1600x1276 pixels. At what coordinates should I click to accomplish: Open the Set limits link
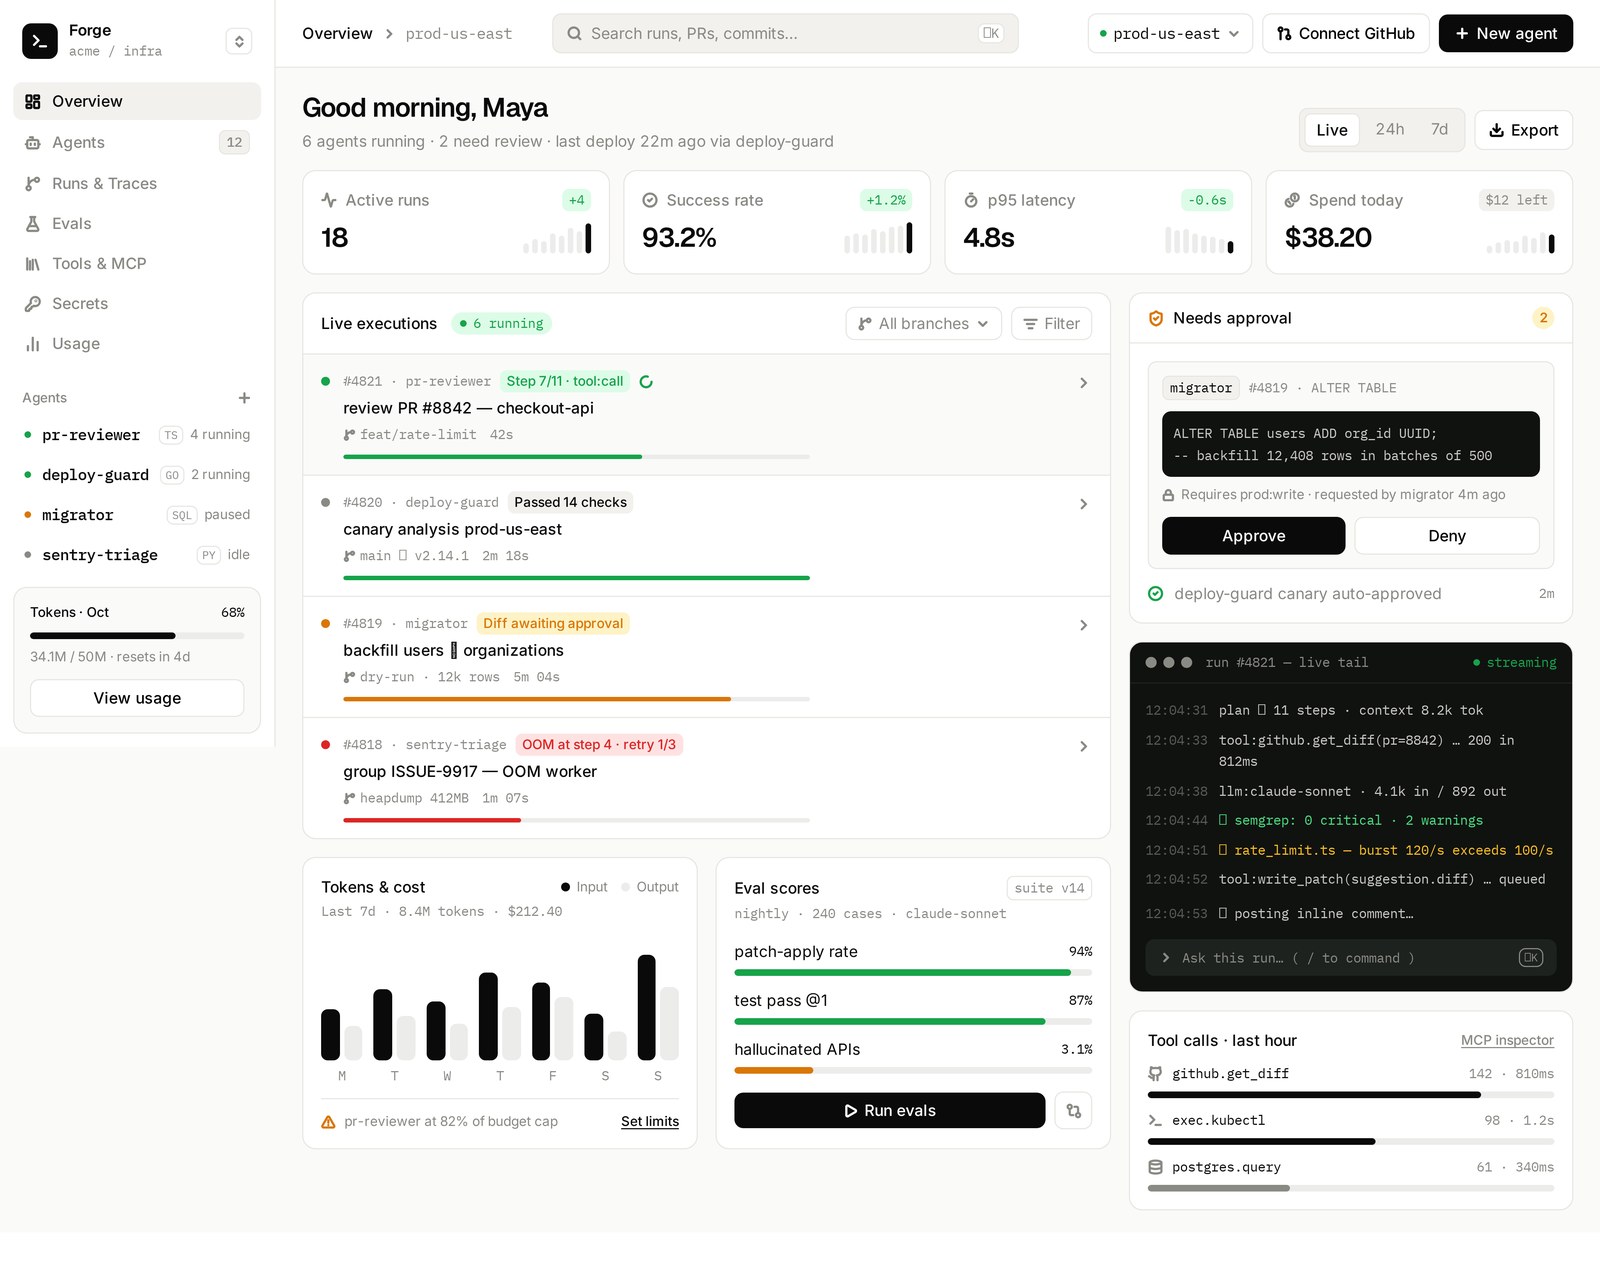click(650, 1122)
